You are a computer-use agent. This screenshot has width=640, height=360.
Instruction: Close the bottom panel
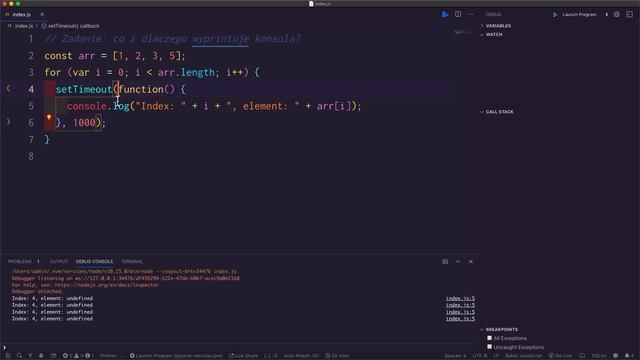(471, 262)
